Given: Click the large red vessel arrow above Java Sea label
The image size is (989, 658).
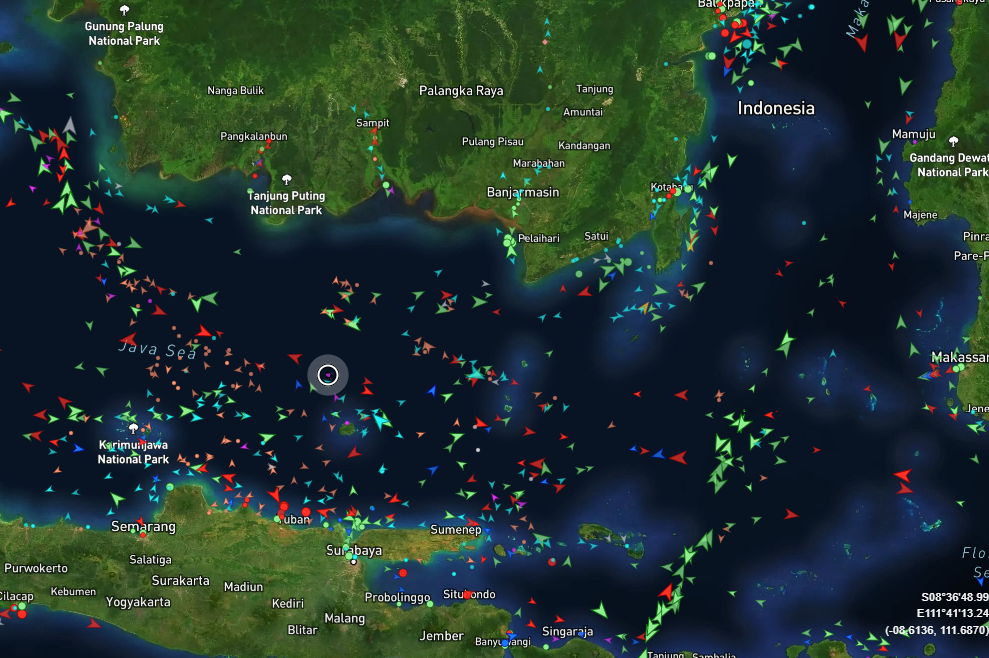Looking at the screenshot, I should pos(204,331).
